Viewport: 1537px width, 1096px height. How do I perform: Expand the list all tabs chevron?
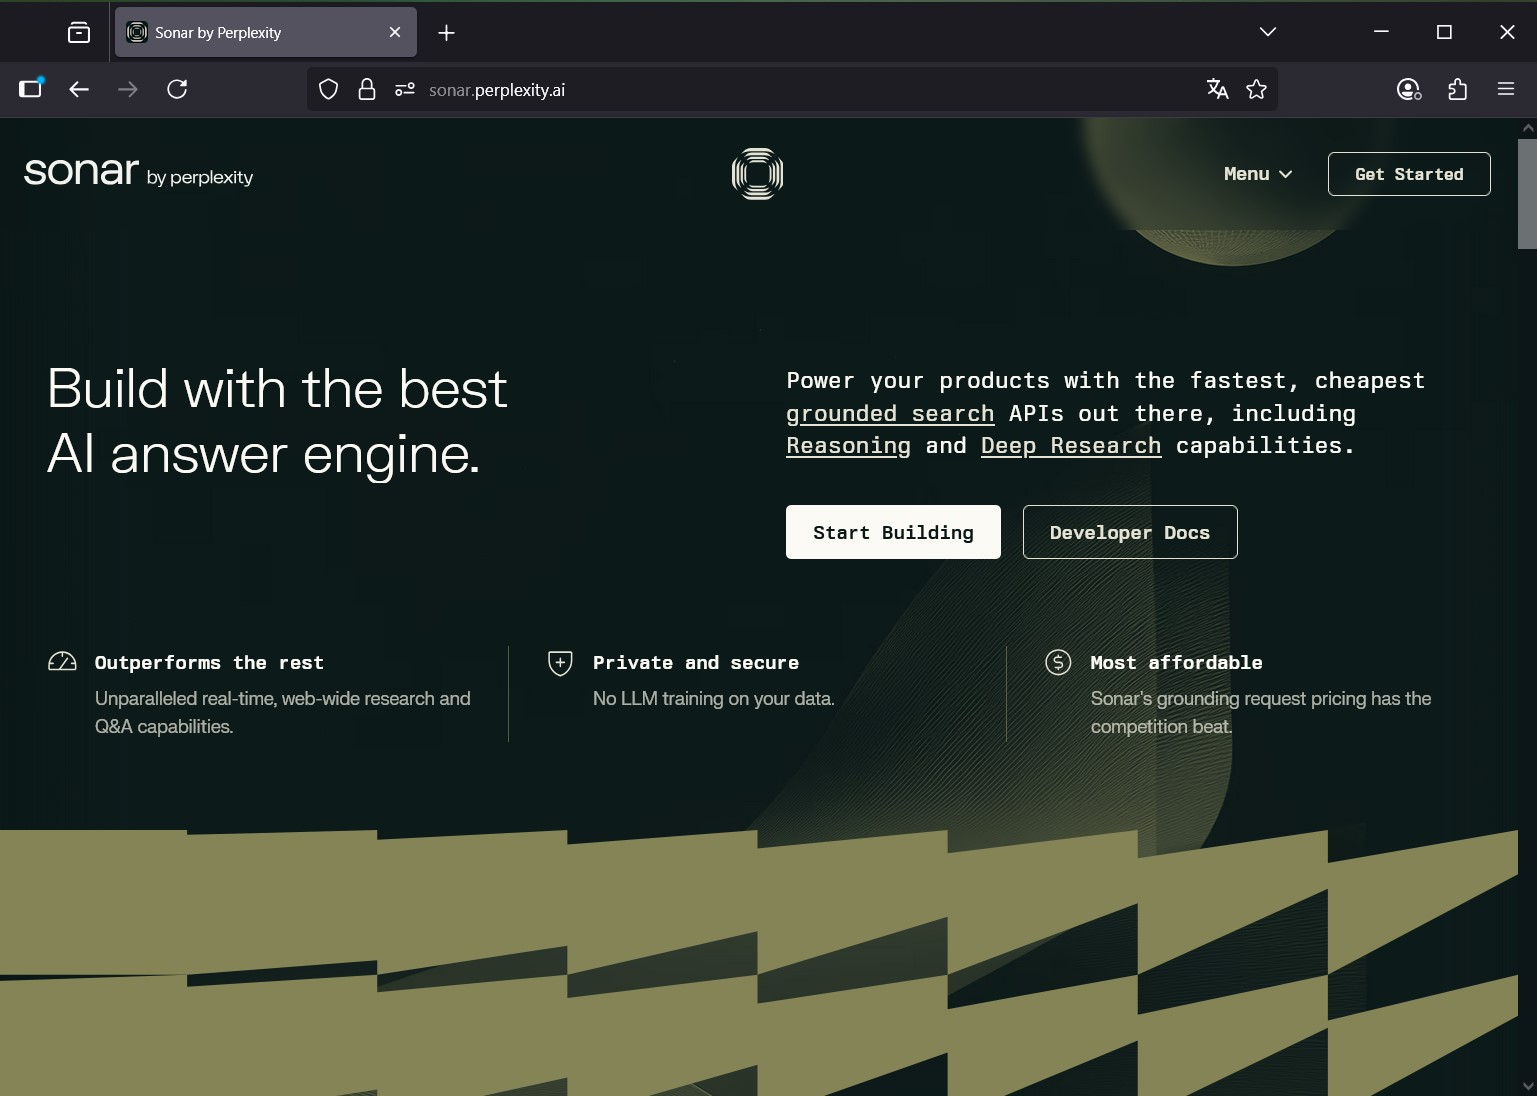pos(1268,32)
